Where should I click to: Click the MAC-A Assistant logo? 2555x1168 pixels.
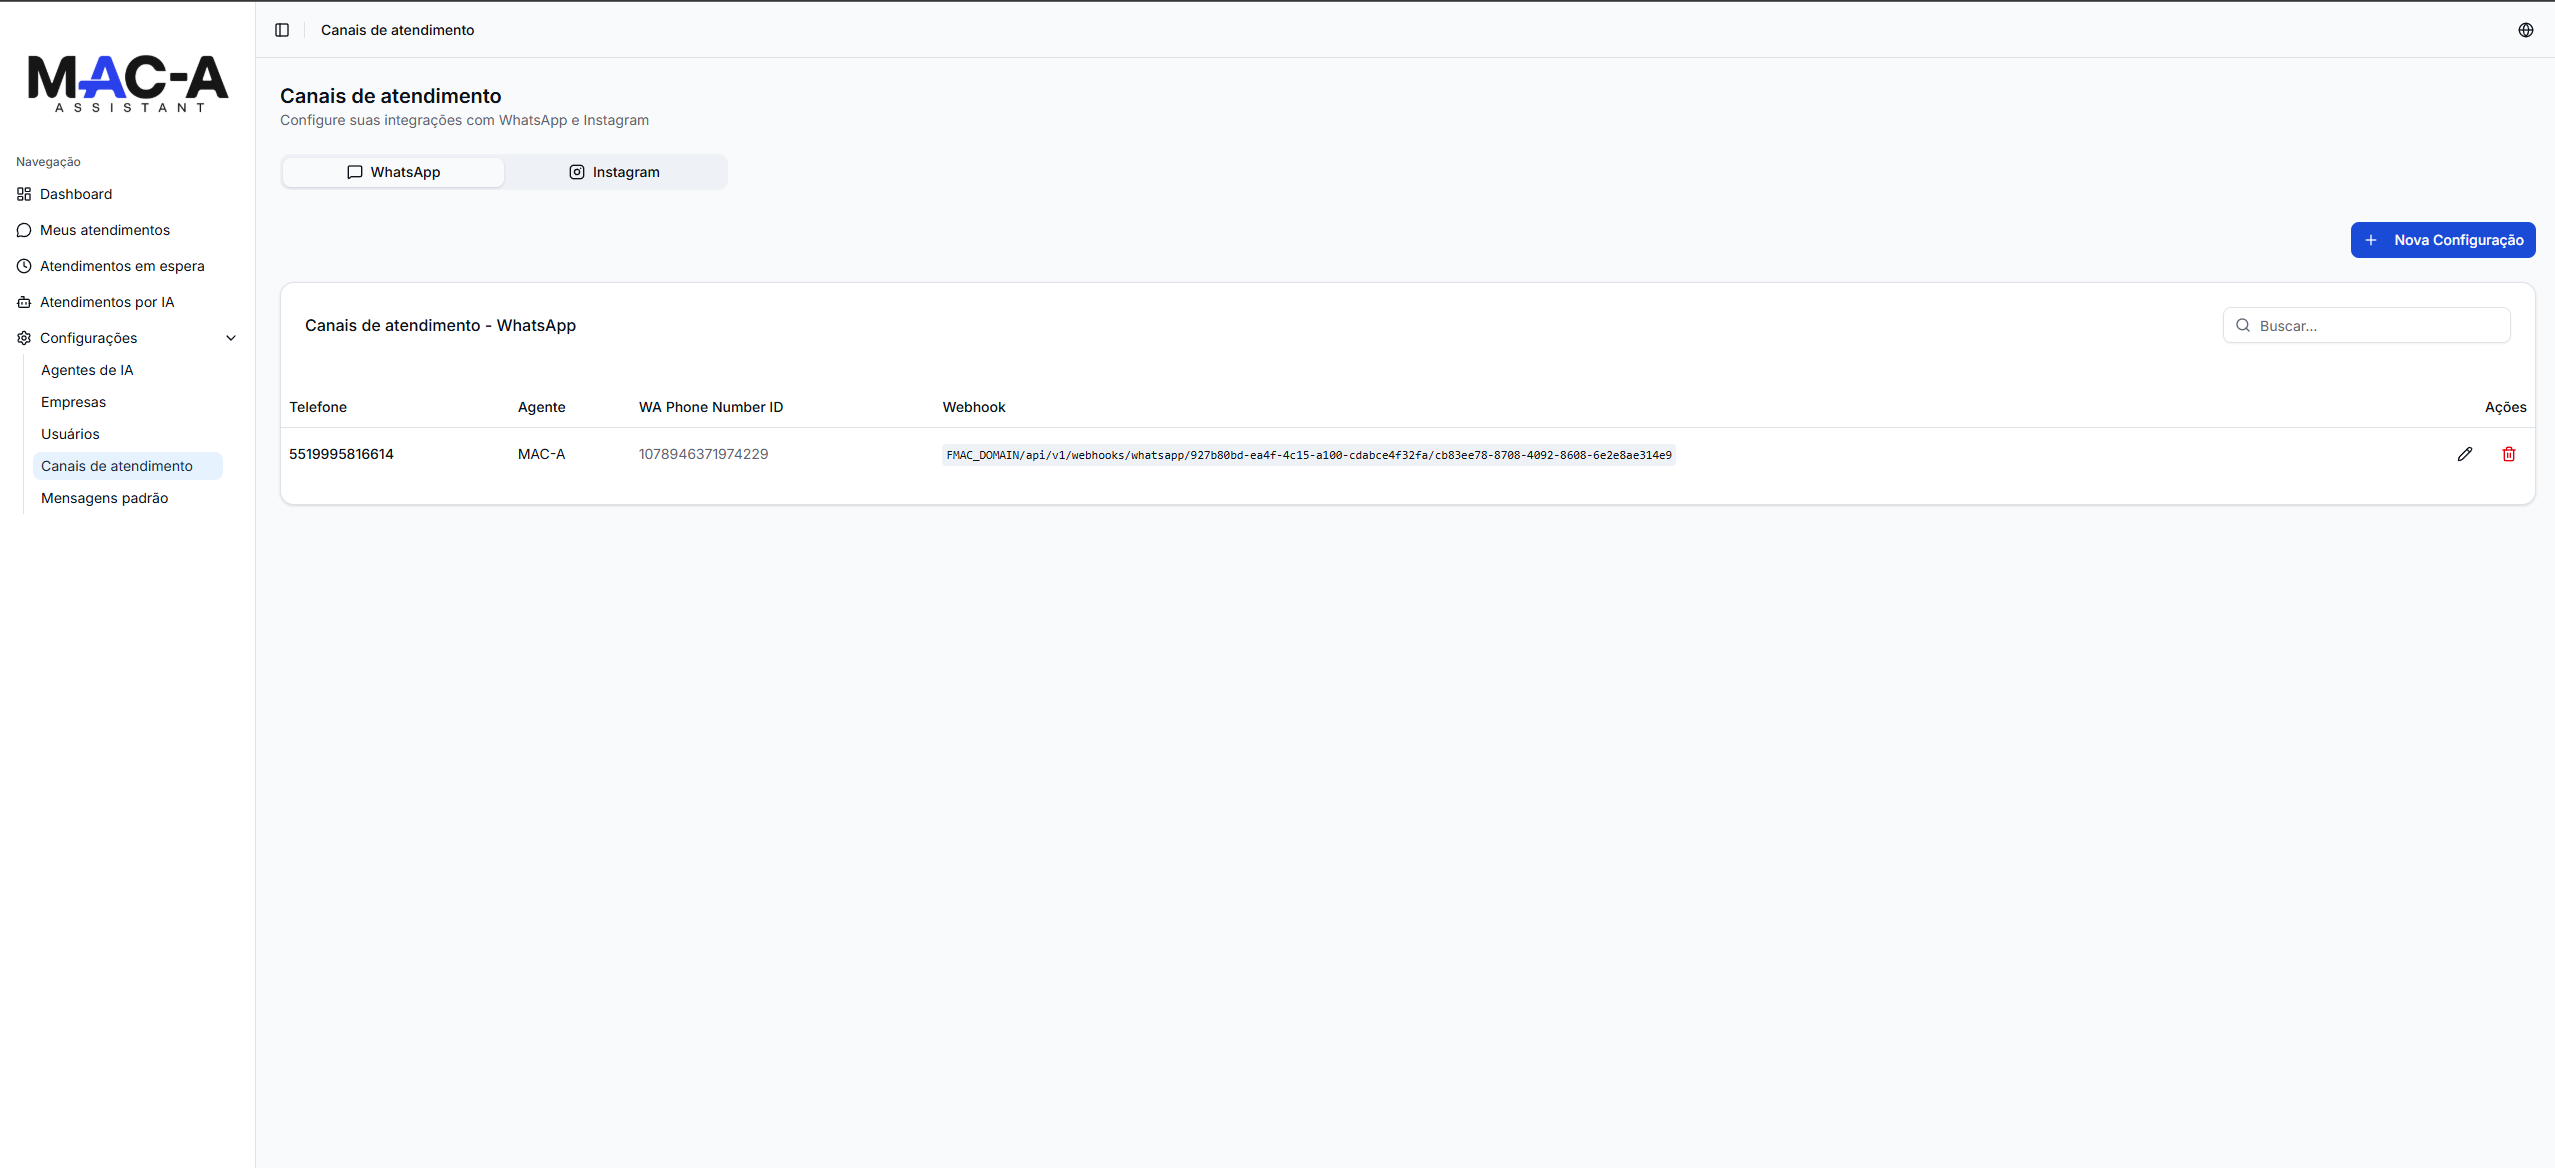coord(128,83)
